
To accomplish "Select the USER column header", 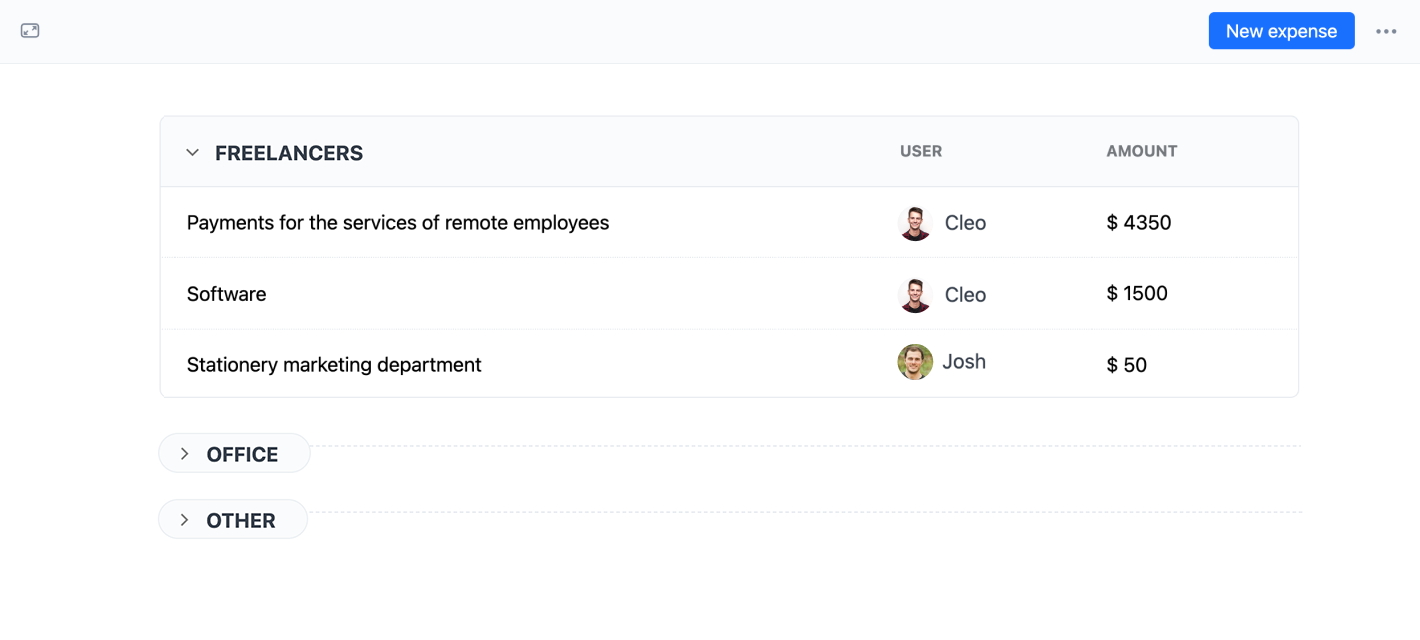I will [x=921, y=151].
